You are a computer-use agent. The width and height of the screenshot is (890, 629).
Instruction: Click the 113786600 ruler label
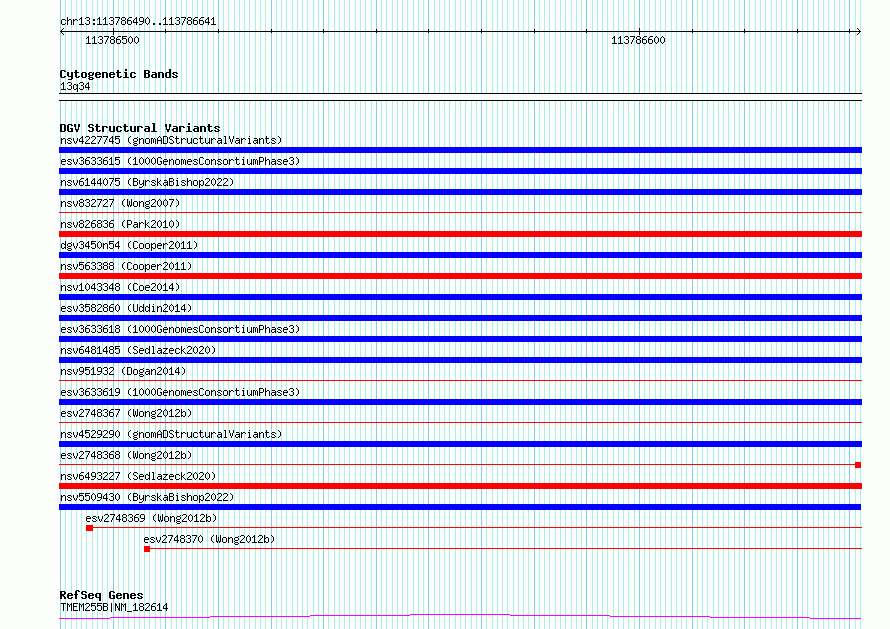click(638, 40)
